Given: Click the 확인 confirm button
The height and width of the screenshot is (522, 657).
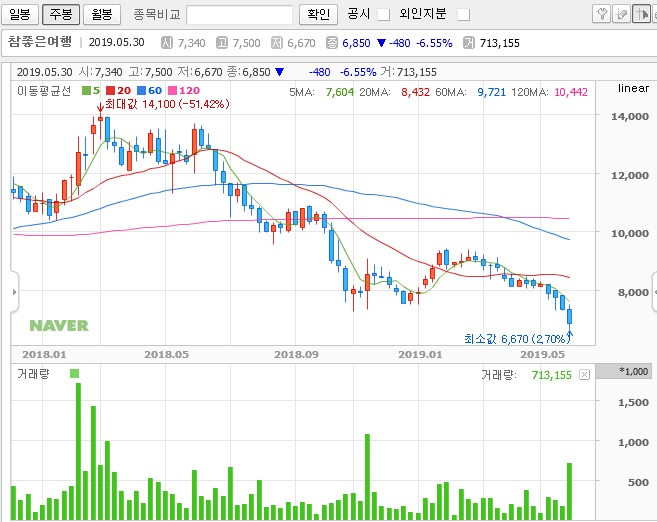Looking at the screenshot, I should click(x=318, y=15).
